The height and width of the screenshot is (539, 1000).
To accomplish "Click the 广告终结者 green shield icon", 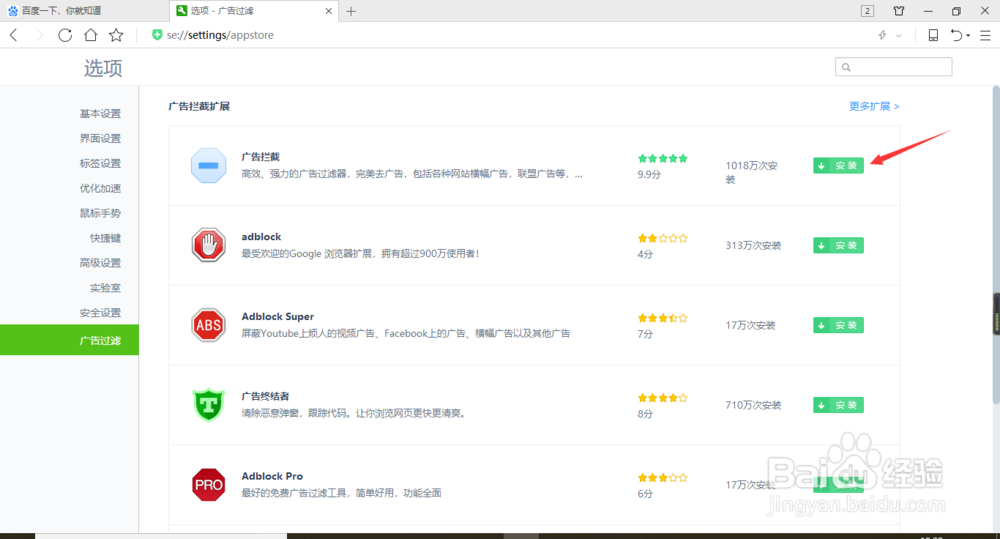I will pos(209,405).
